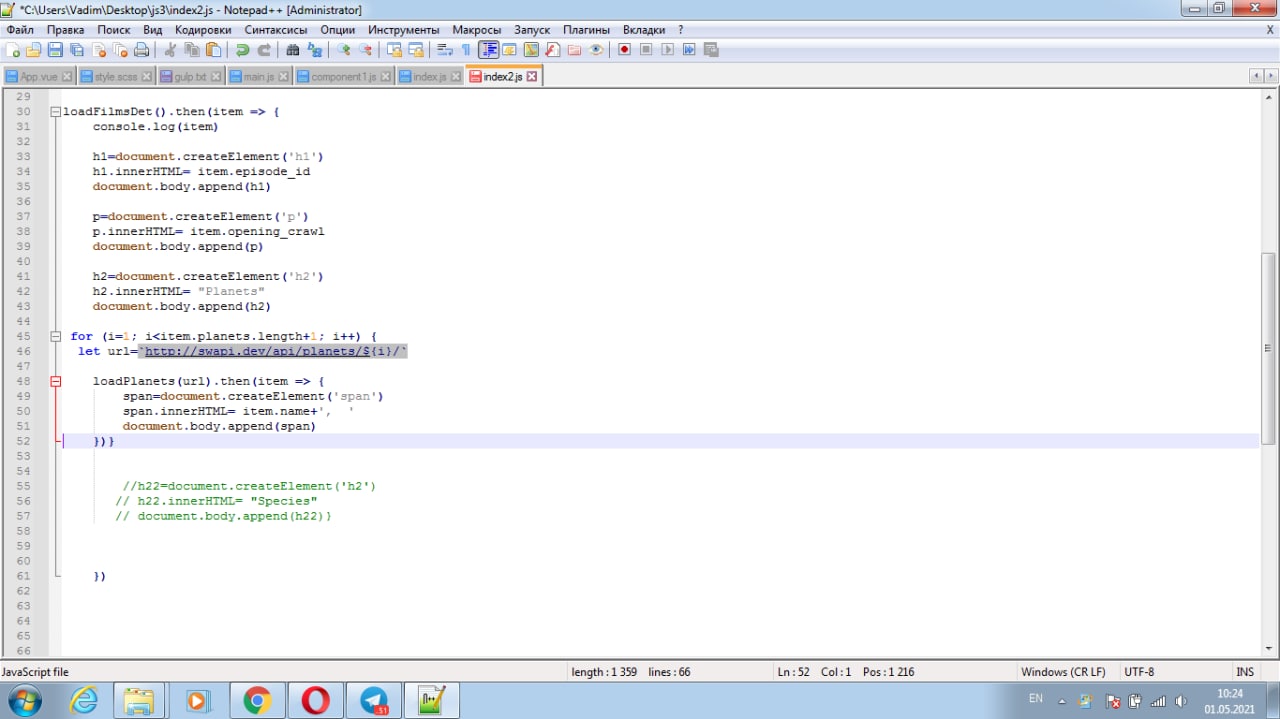Collapse the loadPlanets fold marker at line 48
This screenshot has width=1280, height=719.
56,382
